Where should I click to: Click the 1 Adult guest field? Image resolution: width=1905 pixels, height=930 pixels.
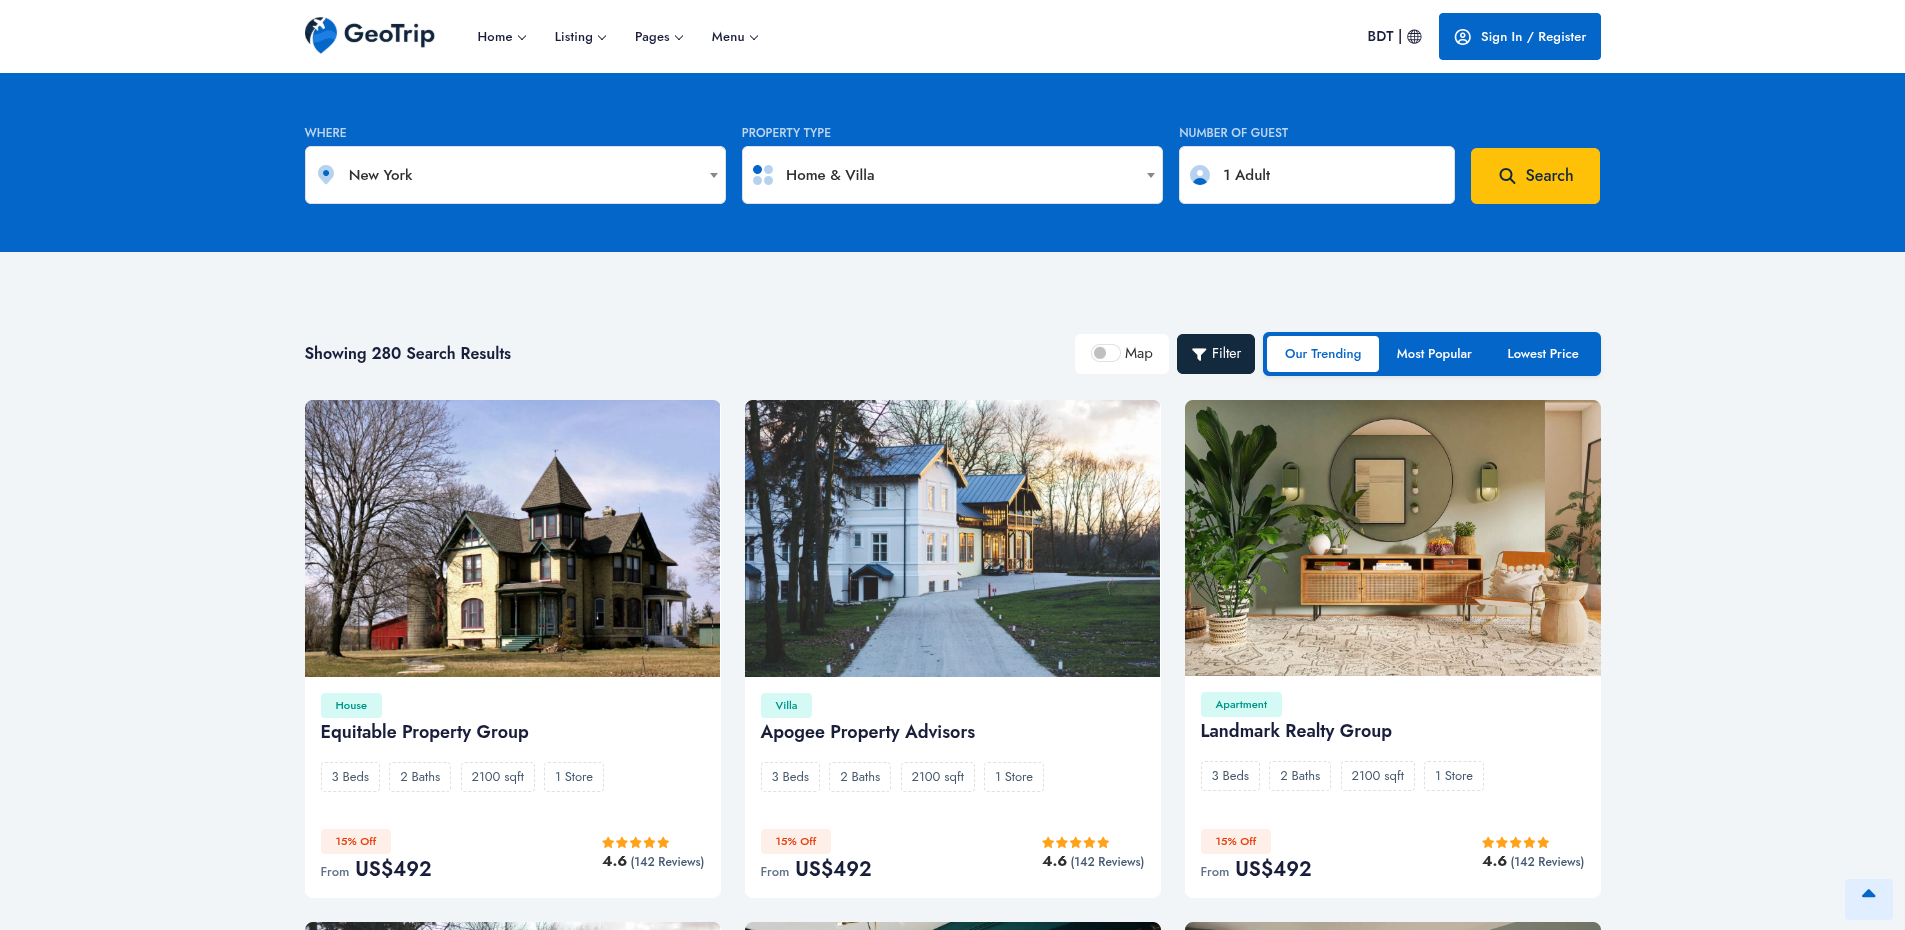click(1316, 175)
